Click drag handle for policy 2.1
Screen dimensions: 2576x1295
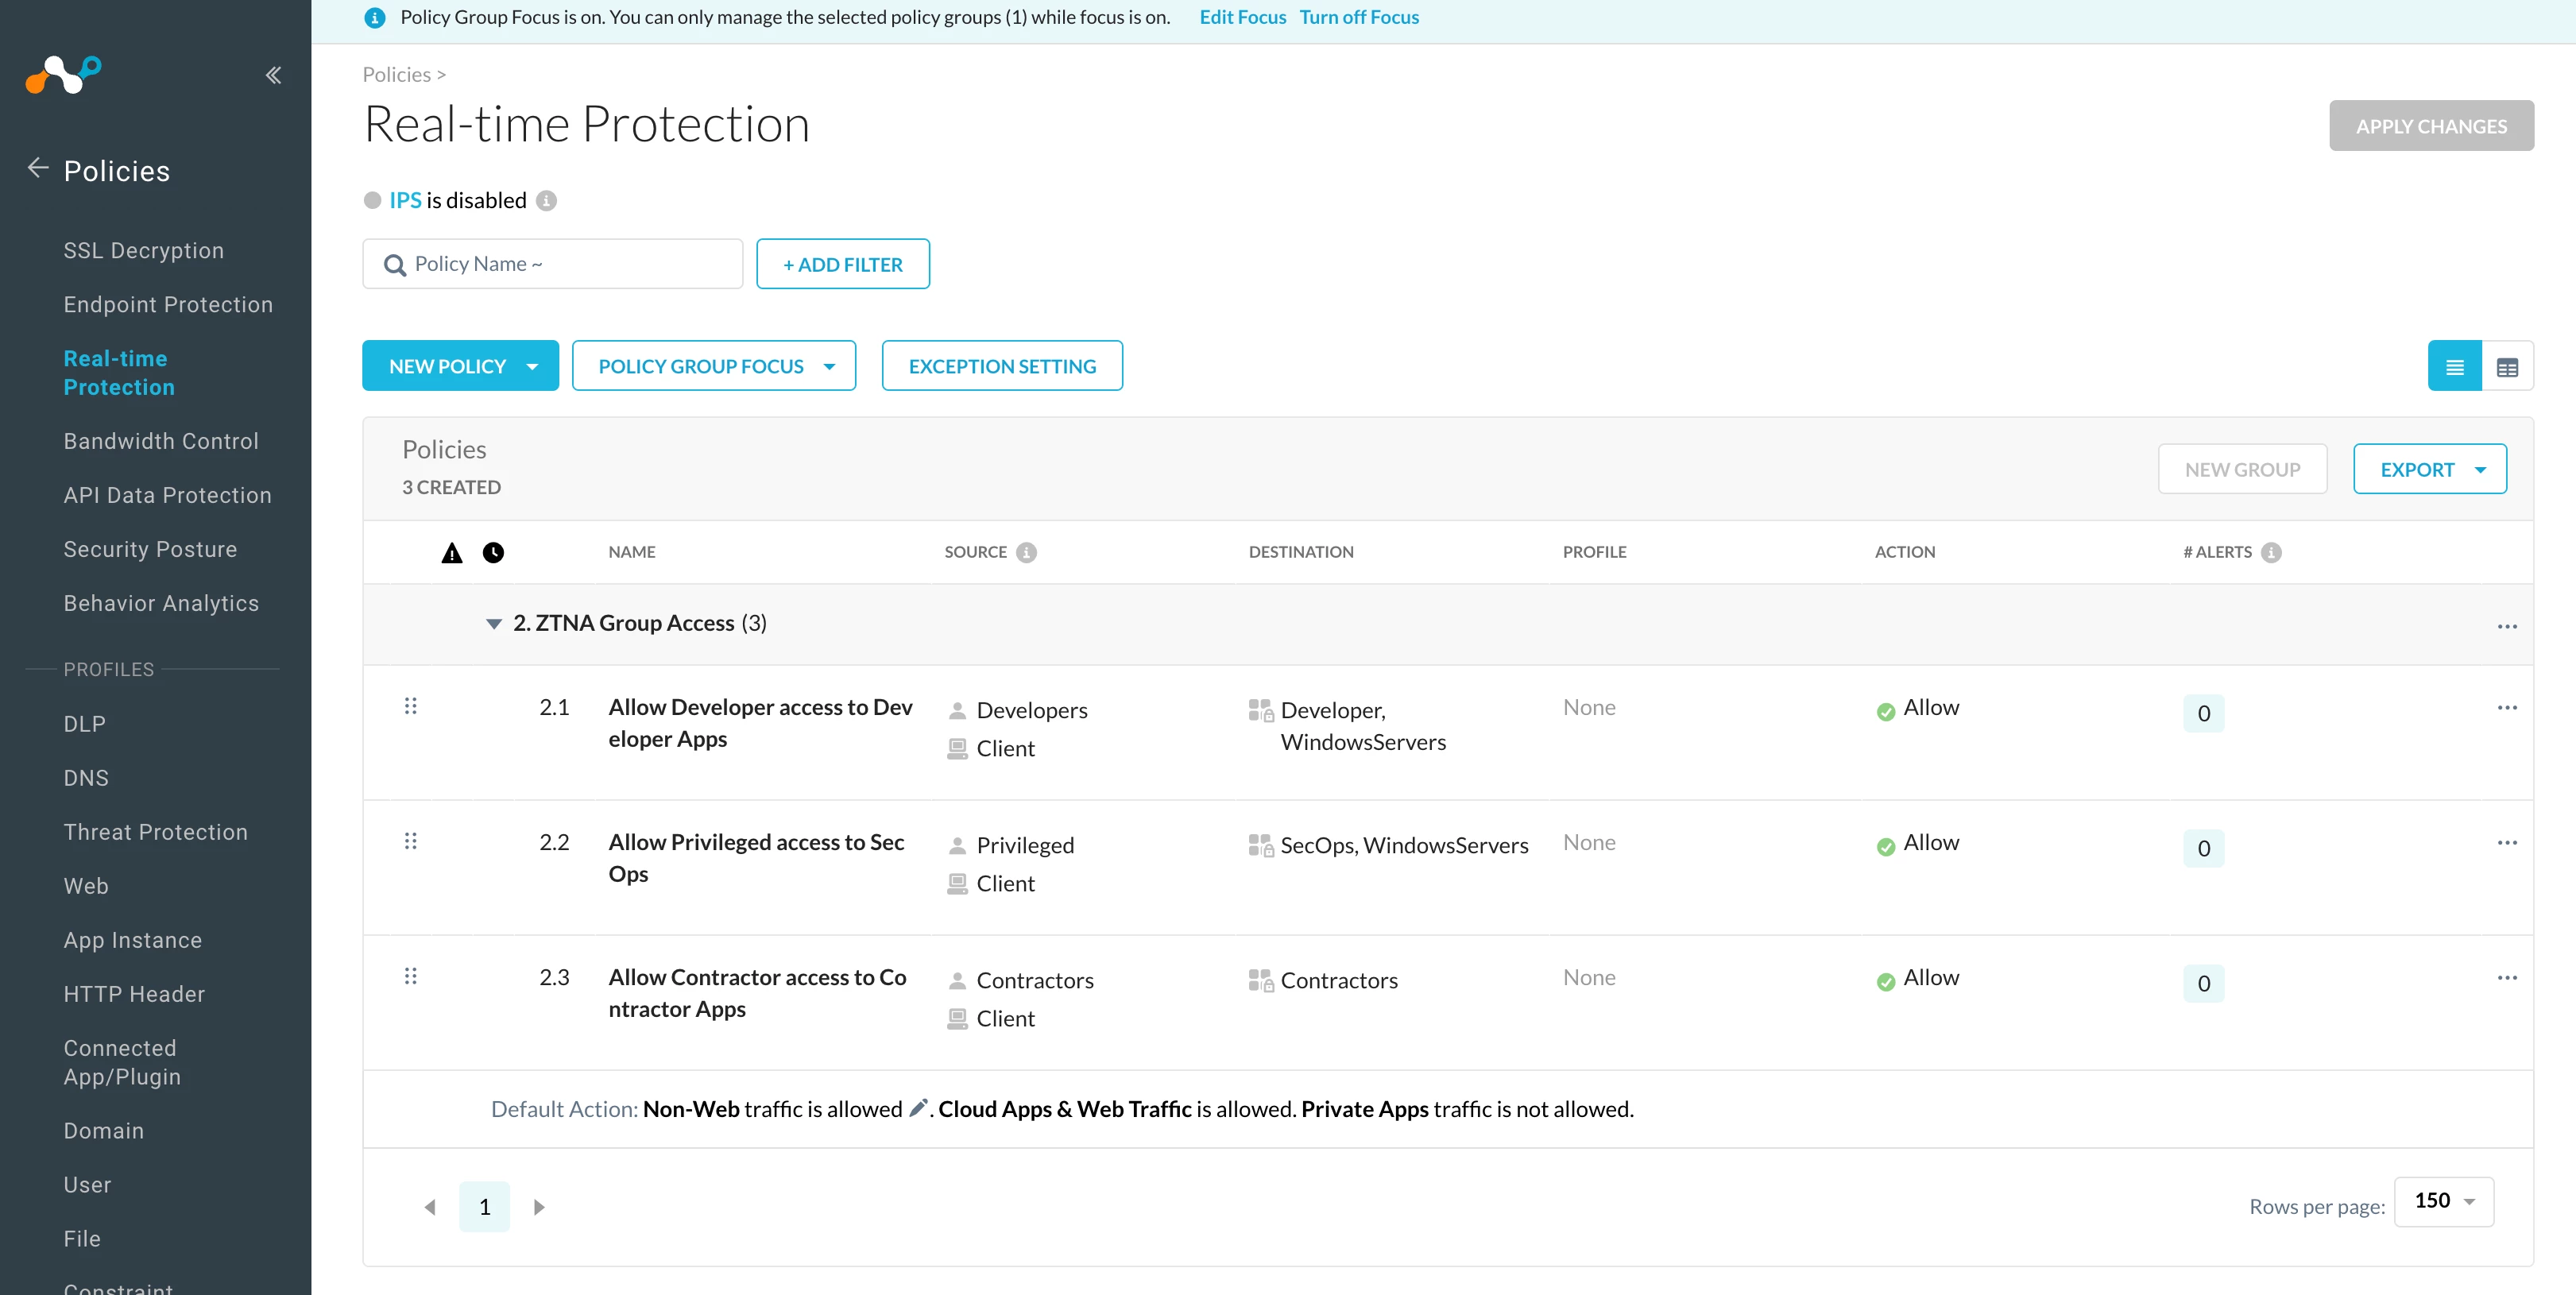click(410, 706)
